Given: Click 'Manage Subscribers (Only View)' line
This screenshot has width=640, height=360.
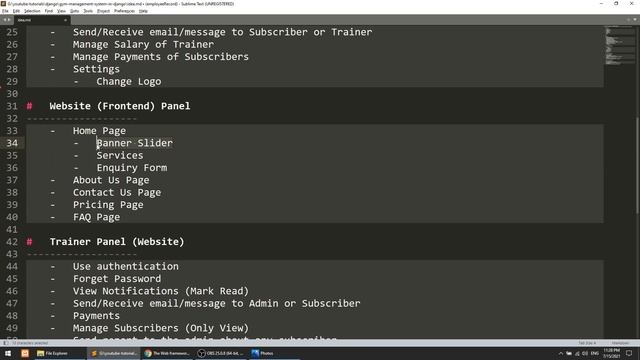Looking at the screenshot, I should point(161,328).
